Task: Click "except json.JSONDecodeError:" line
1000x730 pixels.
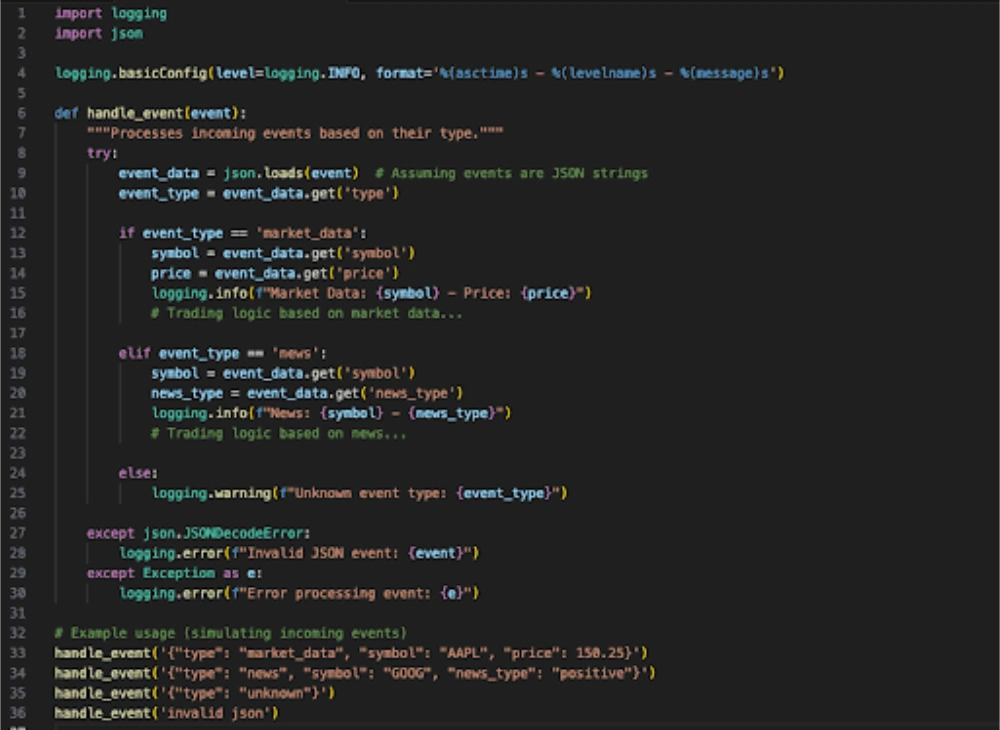Action: coord(198,533)
